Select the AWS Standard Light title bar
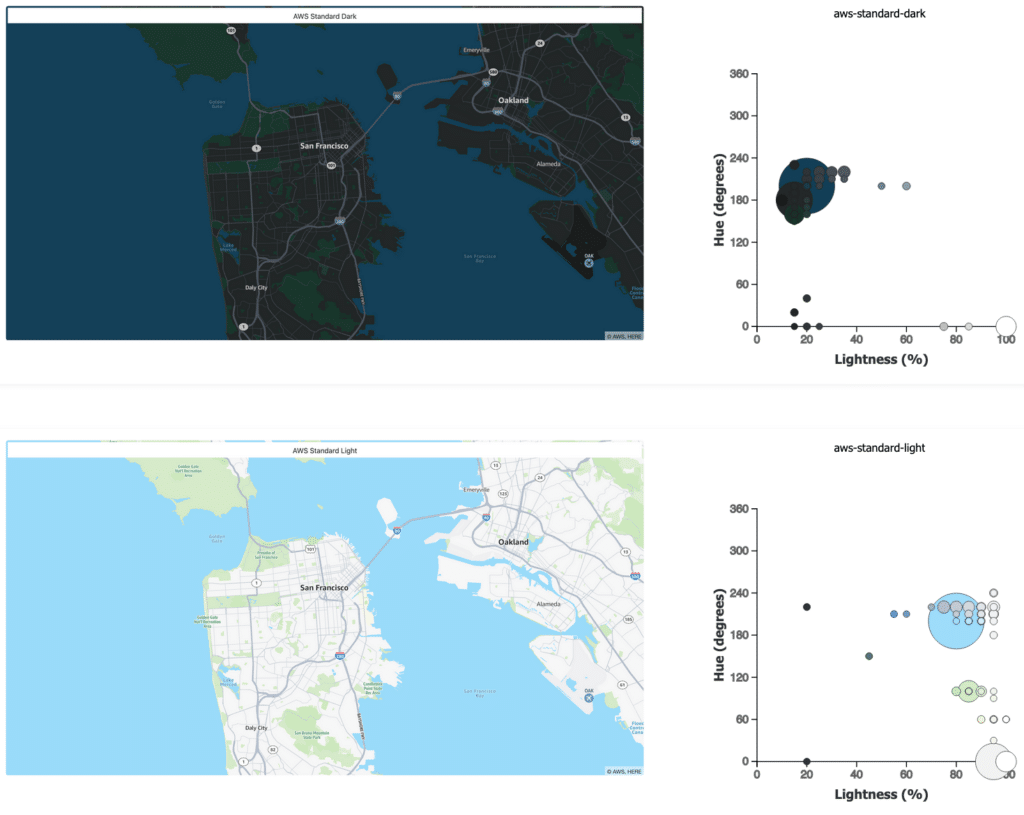Image resolution: width=1024 pixels, height=815 pixels. (324, 450)
